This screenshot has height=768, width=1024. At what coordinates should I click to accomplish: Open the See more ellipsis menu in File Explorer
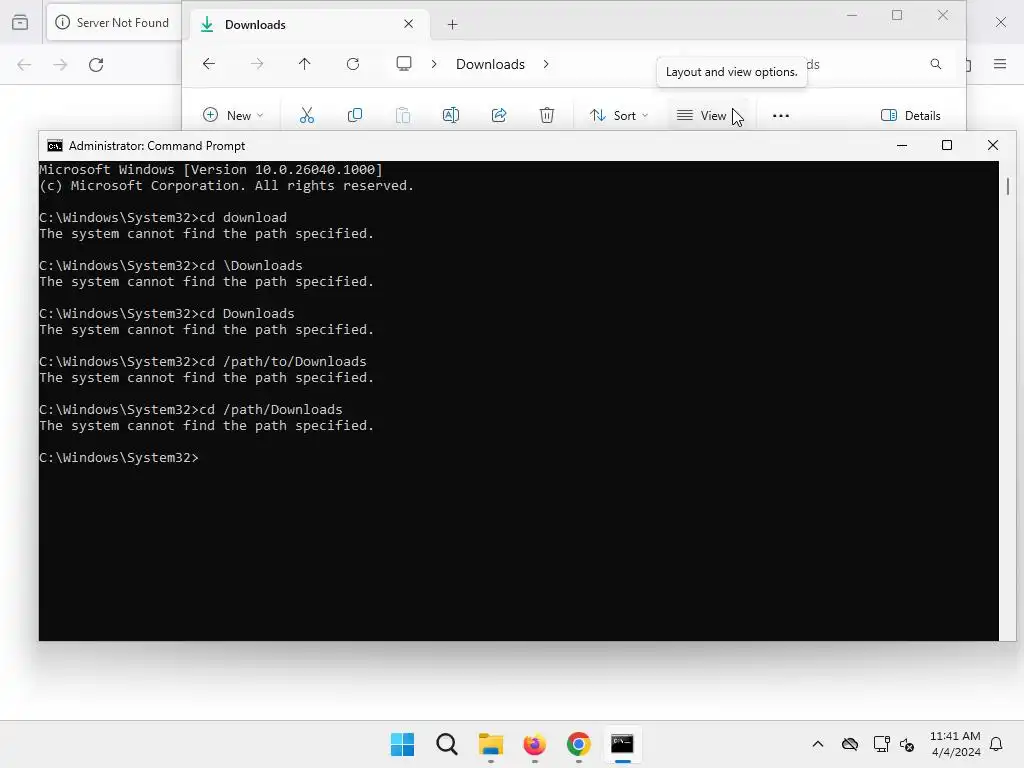(780, 116)
